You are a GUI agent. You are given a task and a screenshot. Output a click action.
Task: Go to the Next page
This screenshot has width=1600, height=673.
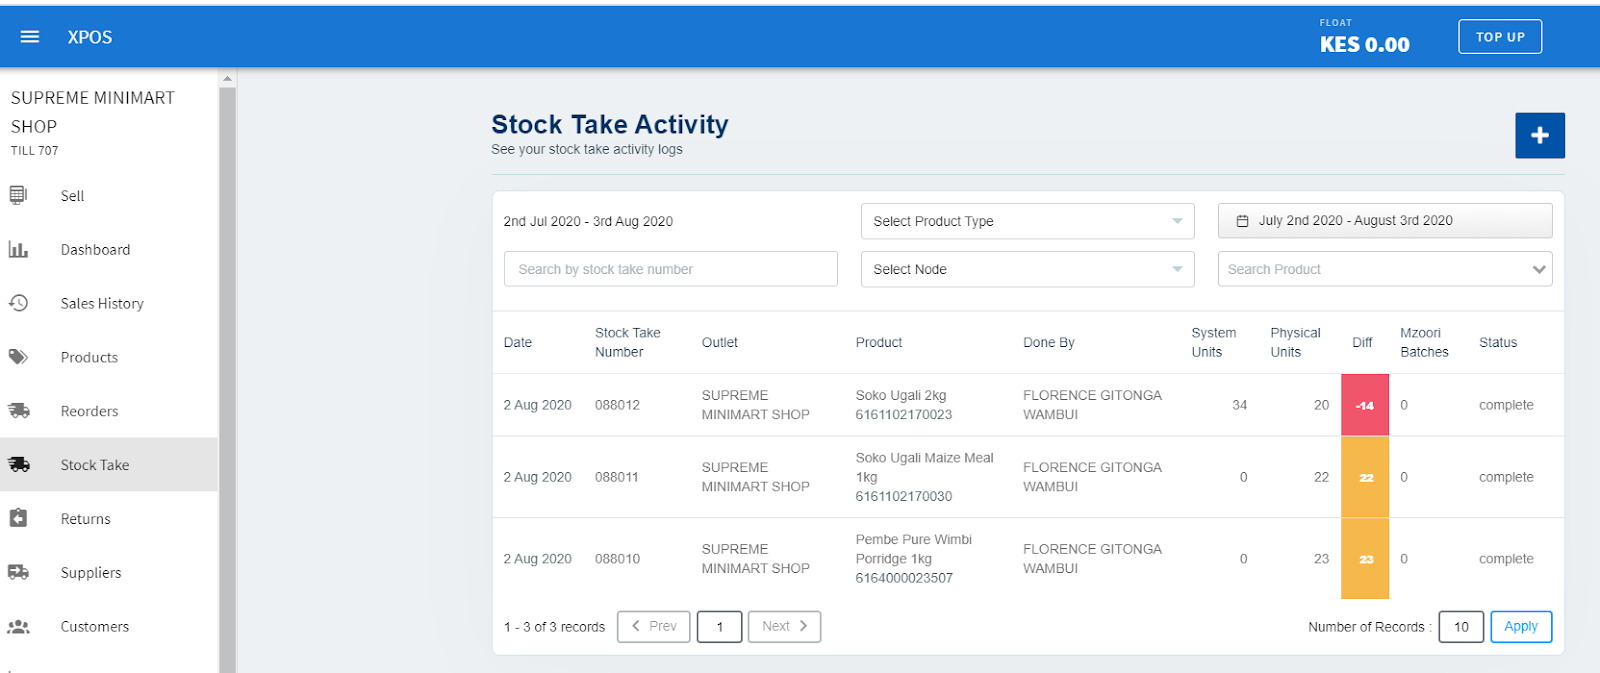tap(784, 626)
